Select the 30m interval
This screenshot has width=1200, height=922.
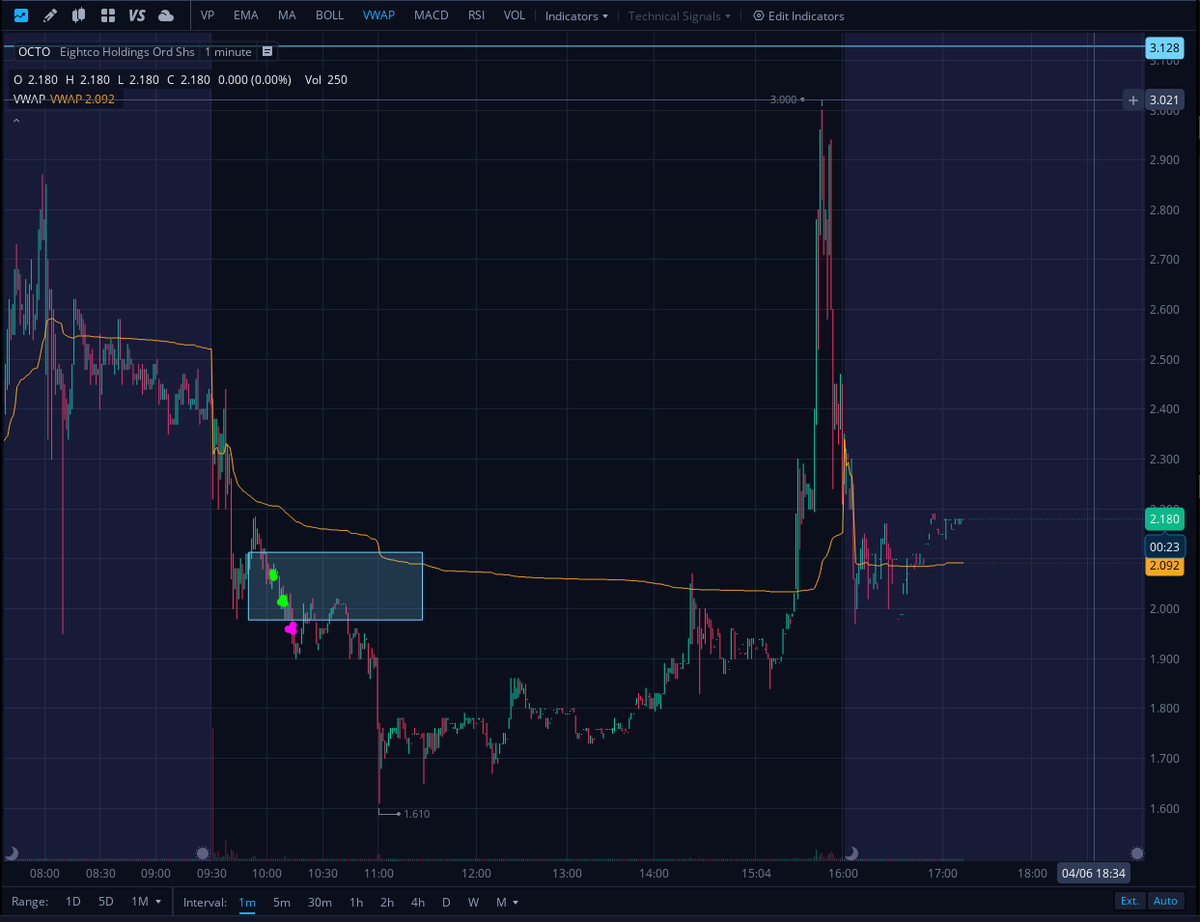pyautogui.click(x=319, y=901)
